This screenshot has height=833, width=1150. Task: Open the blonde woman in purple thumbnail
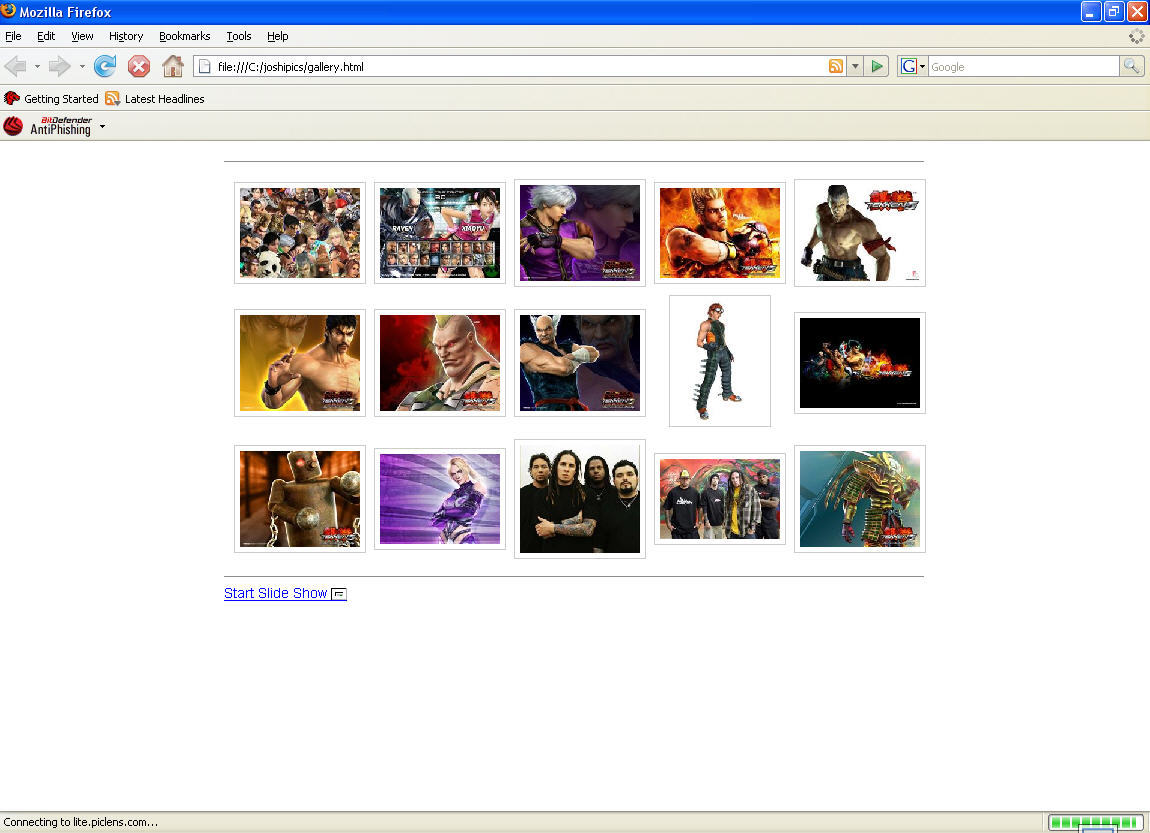[x=440, y=499]
